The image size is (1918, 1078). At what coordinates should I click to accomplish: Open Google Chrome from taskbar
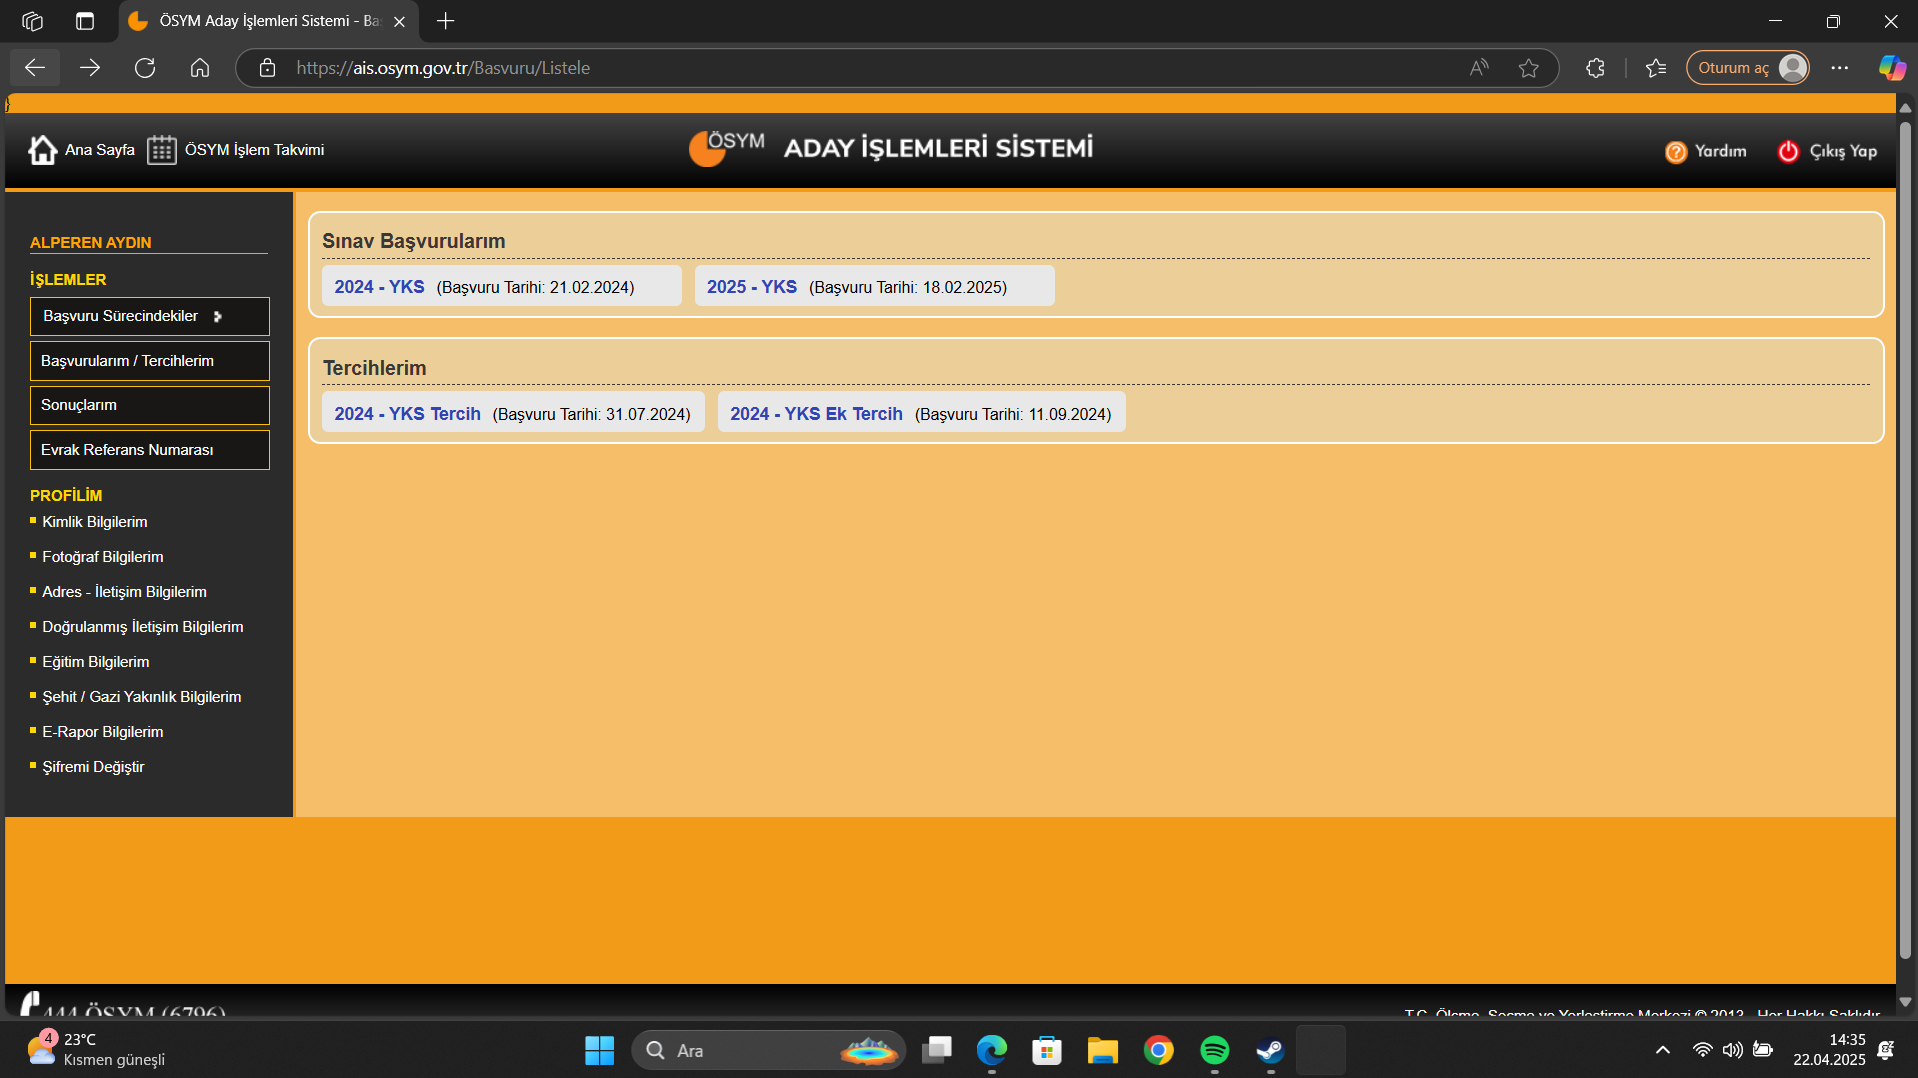(1159, 1050)
